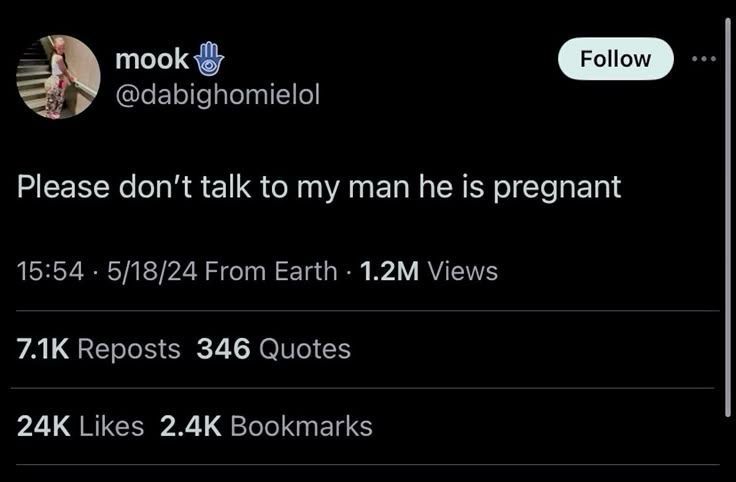736x482 pixels.
Task: Click the vertical scrollbar on the right
Action: 728,218
